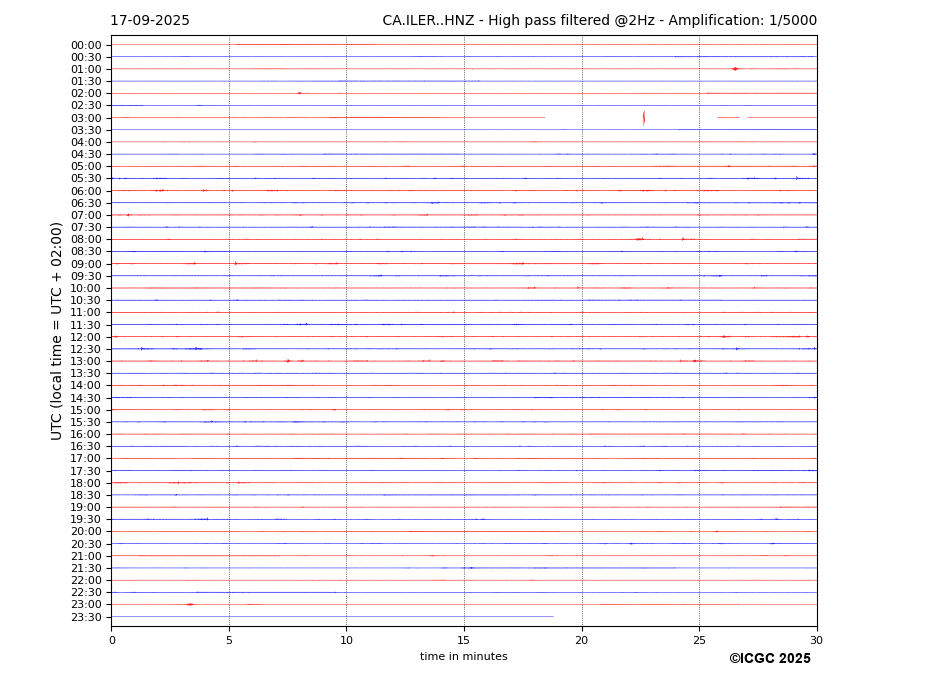Click the 12:00 time row label

pos(86,338)
